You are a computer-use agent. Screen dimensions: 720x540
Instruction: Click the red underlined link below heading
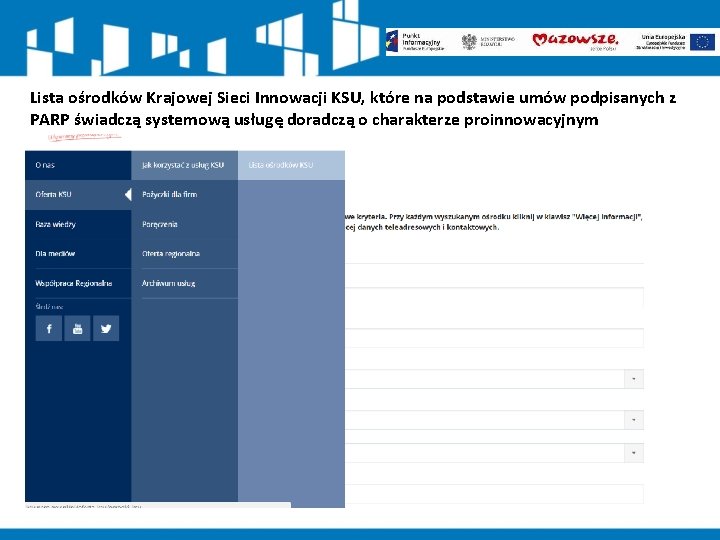pos(84,136)
